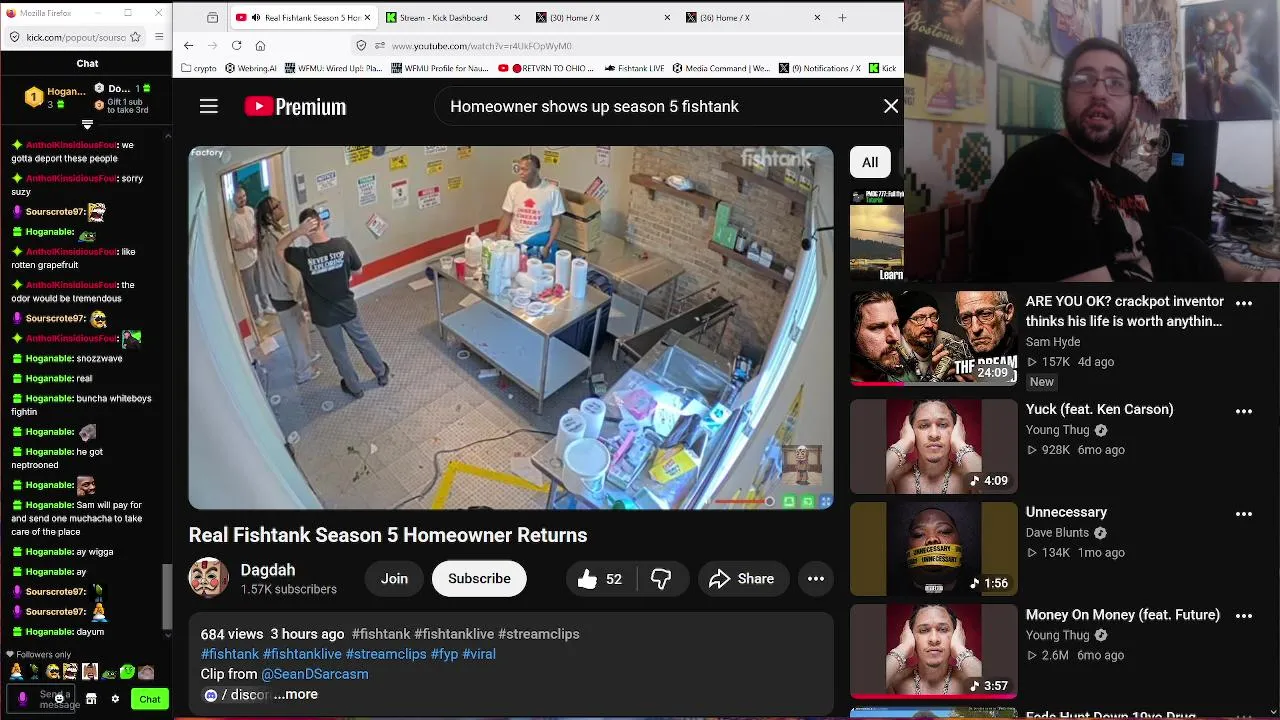Close the Real Fishtank Season 5 tab
The height and width of the screenshot is (720, 1280).
pos(367,17)
